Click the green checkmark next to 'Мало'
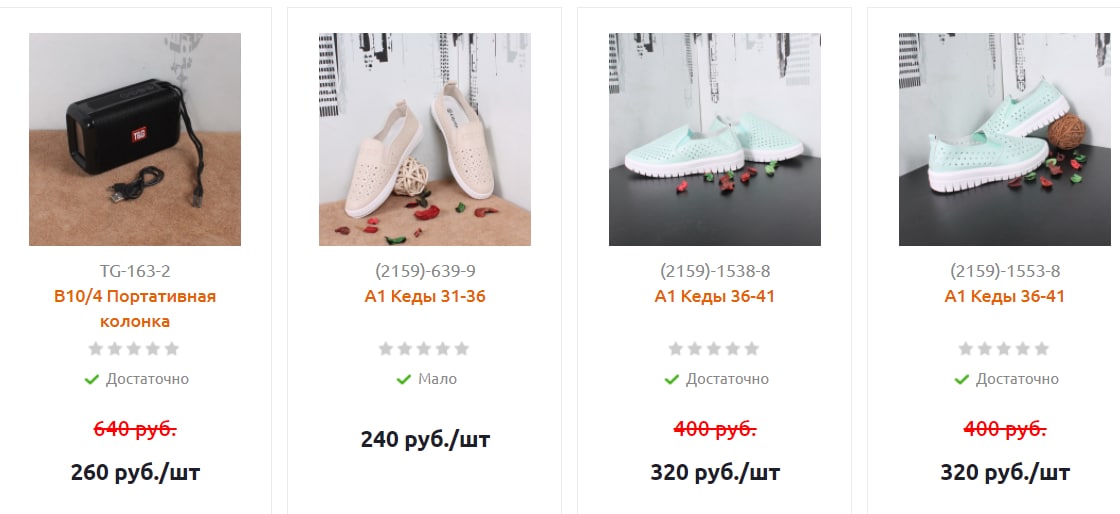This screenshot has width=1120, height=514. 404,379
